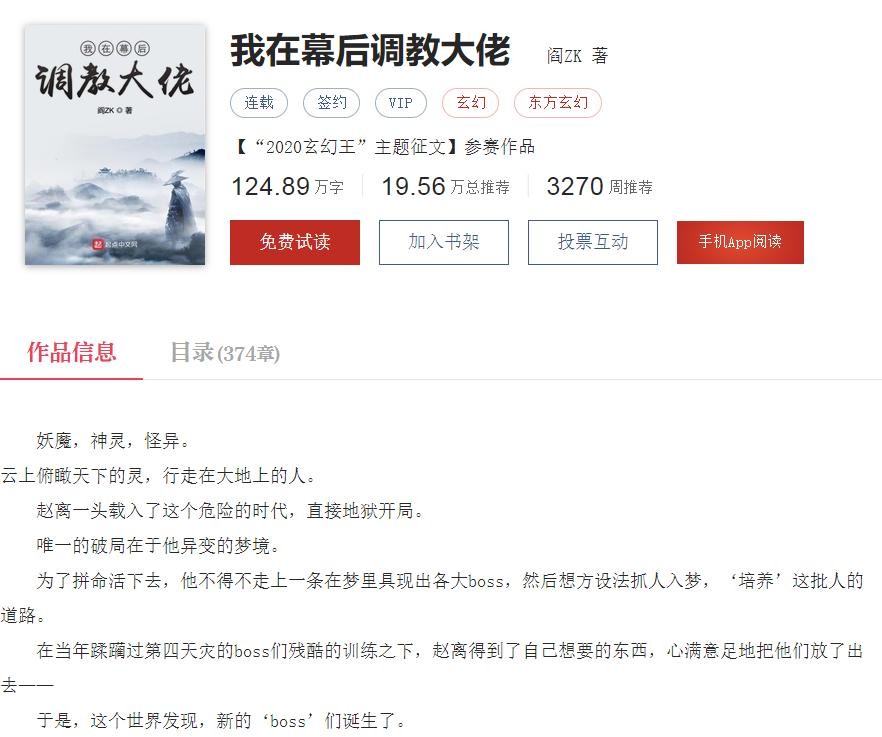This screenshot has width=882, height=737.
Task: Click the 3270 周推荐 stat
Action: point(600,186)
